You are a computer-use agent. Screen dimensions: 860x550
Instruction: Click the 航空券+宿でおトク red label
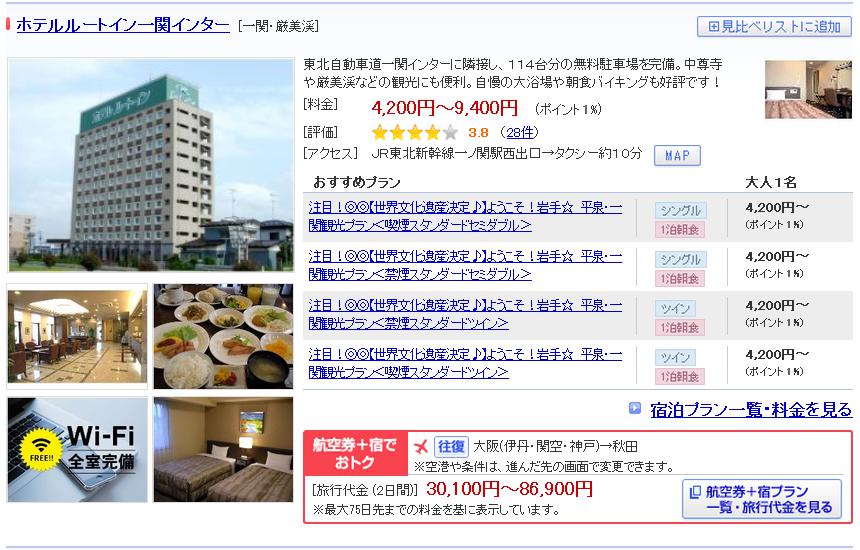click(355, 453)
